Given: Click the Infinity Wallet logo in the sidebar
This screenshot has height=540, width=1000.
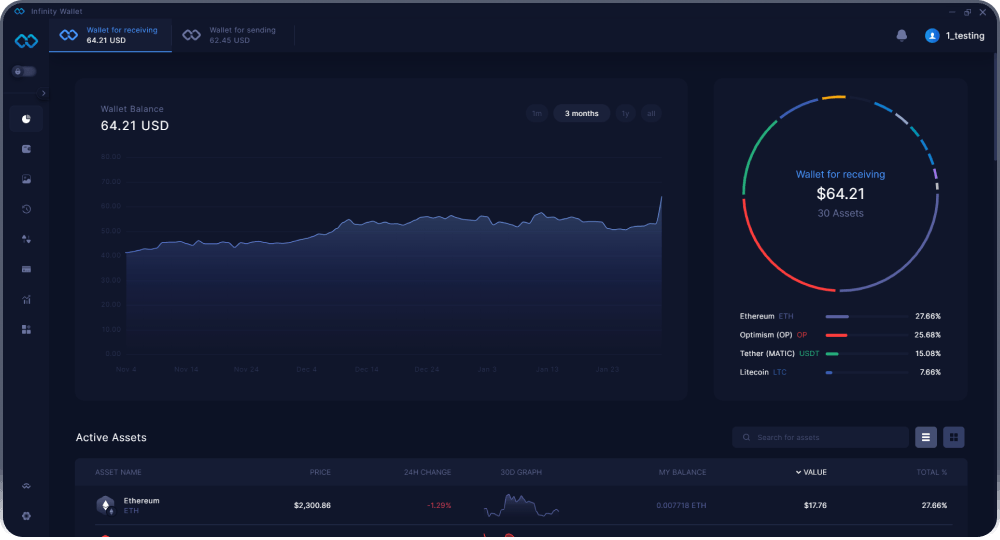Looking at the screenshot, I should [26, 41].
